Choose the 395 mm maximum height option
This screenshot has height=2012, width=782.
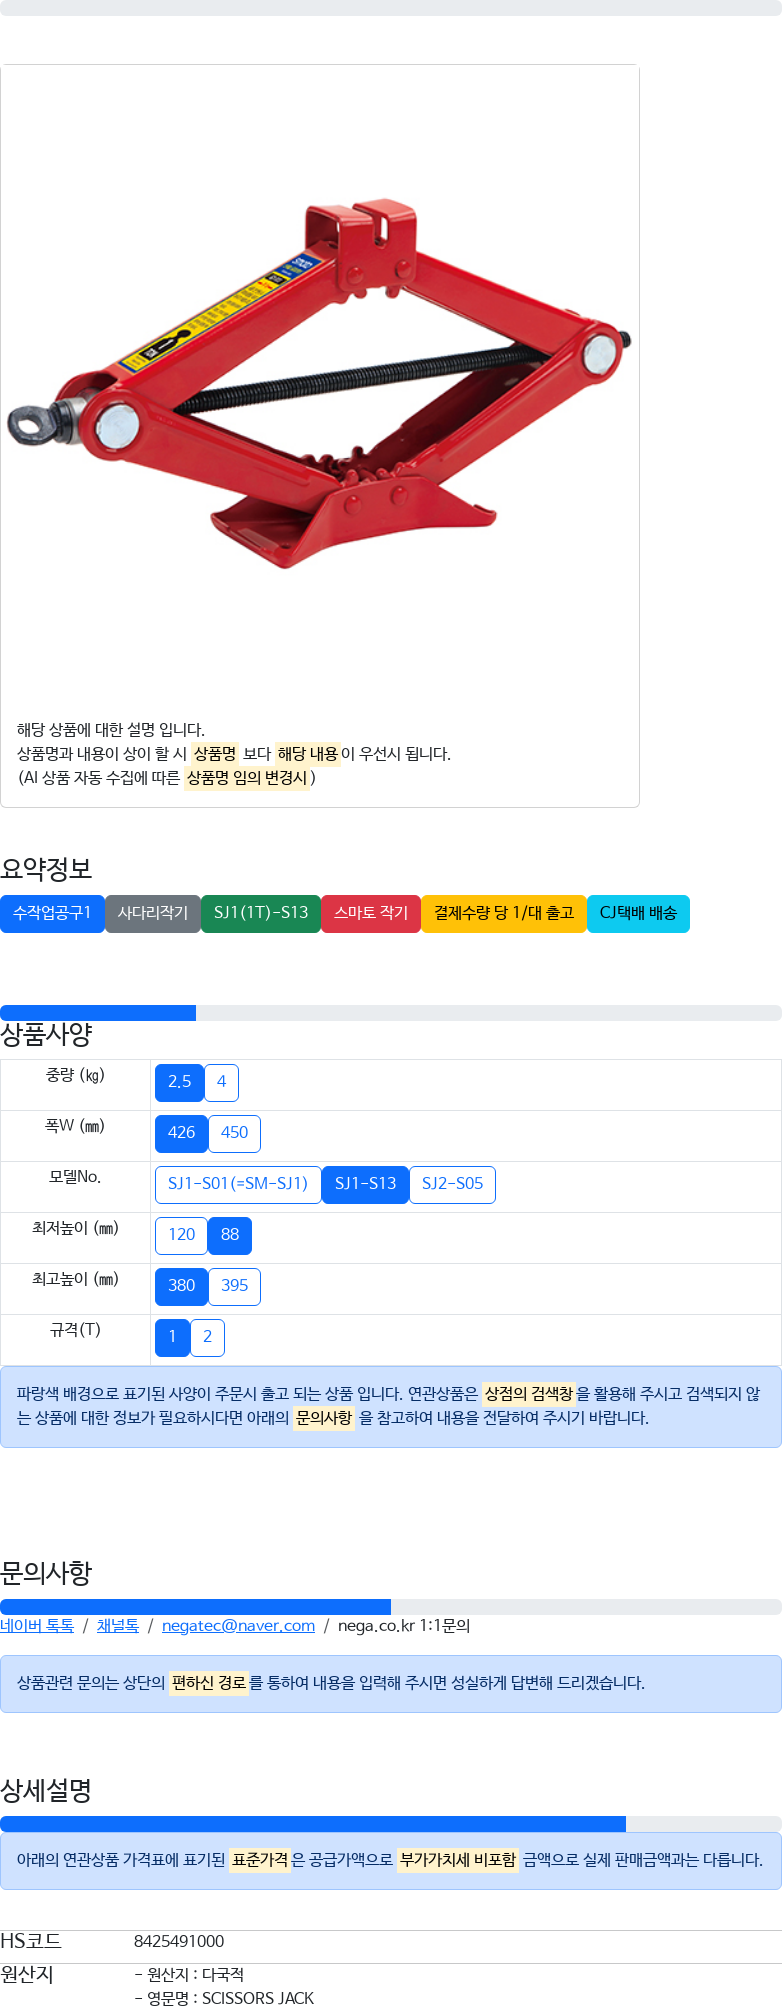234,1286
